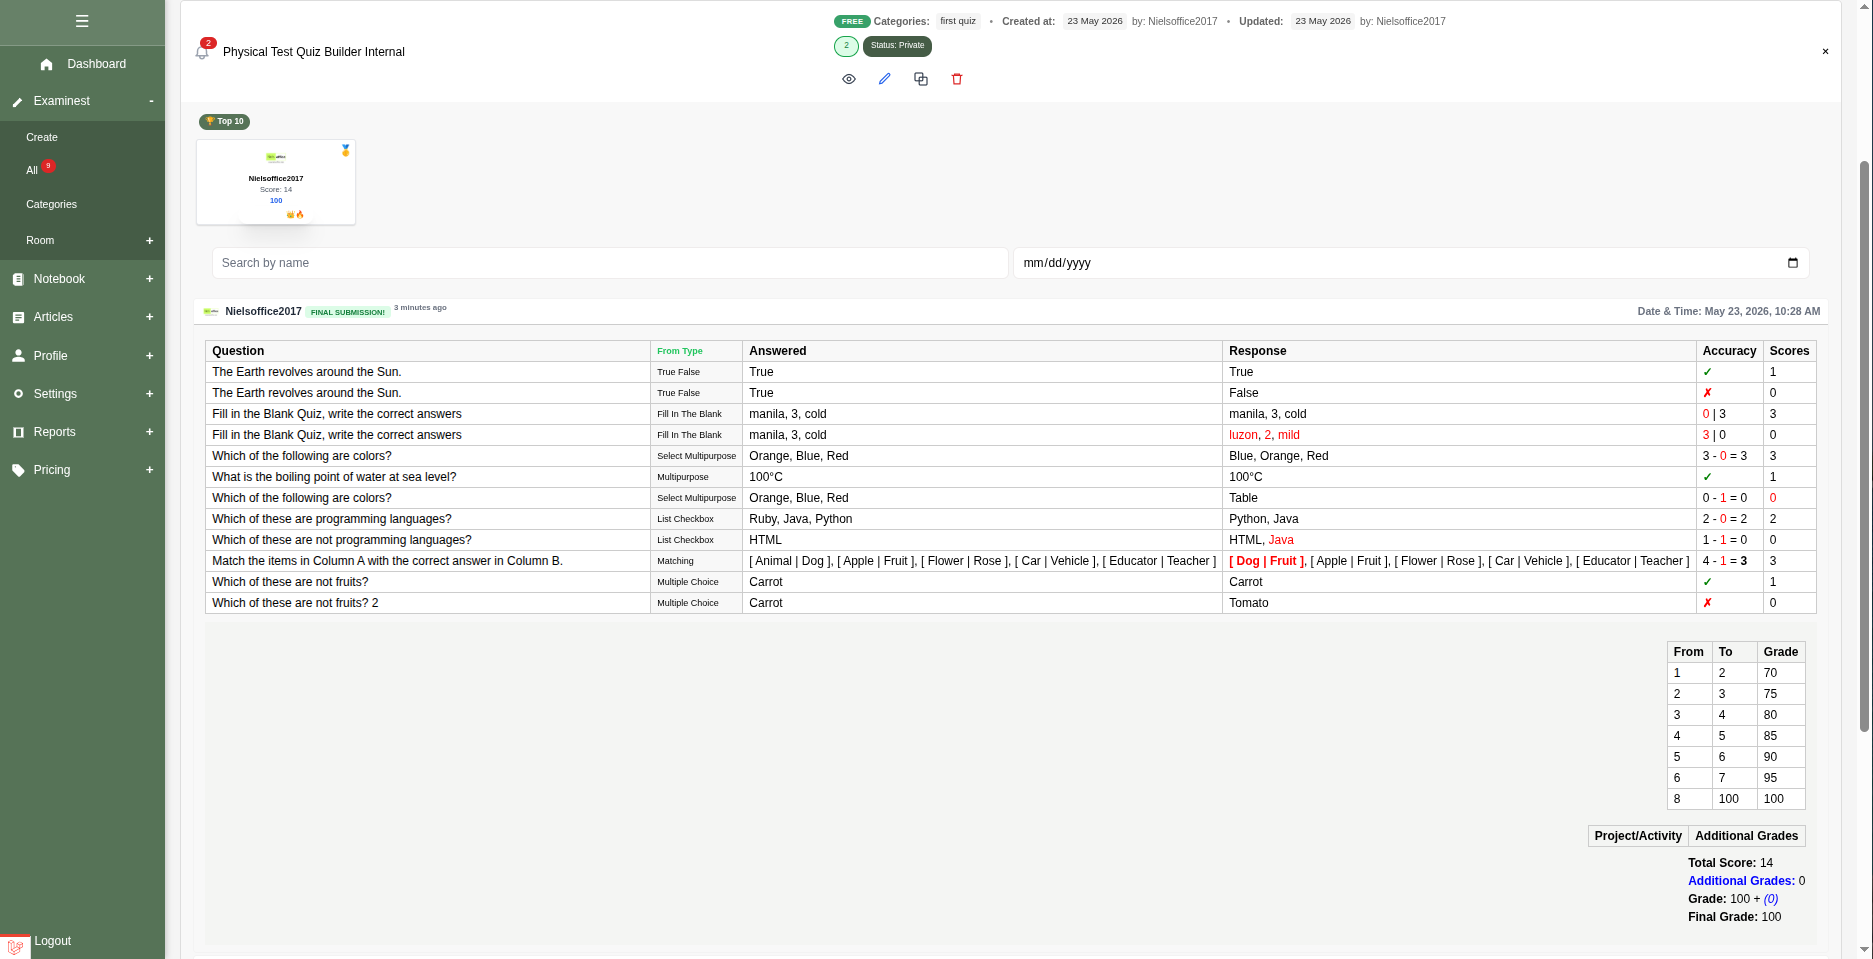Expand the Notebook submenu plus

point(150,279)
